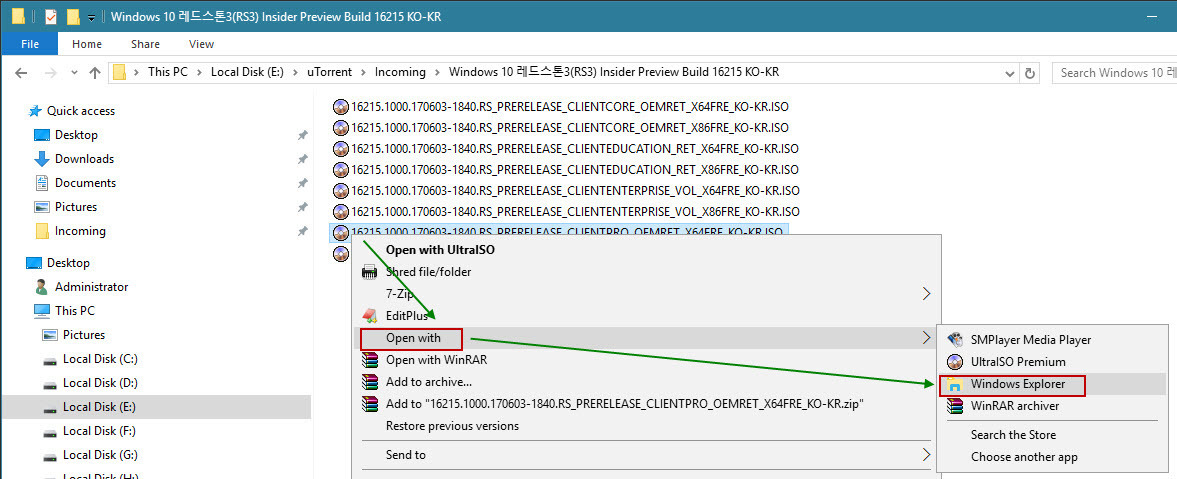
Task: Open the Quick Access Toolbar customize dropdown
Action: click(x=91, y=17)
